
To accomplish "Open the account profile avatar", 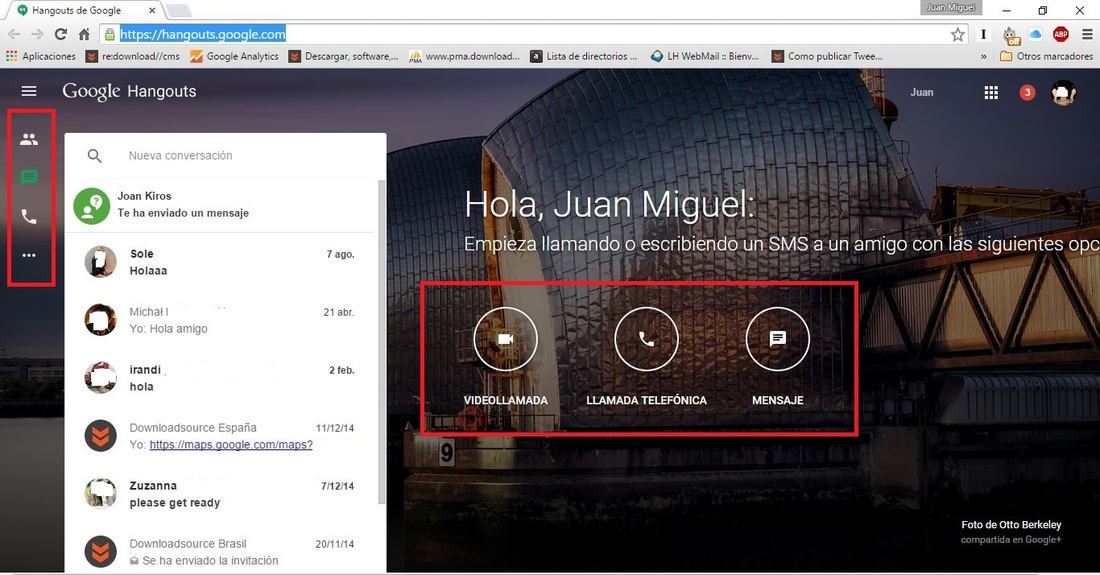I will coord(1064,93).
